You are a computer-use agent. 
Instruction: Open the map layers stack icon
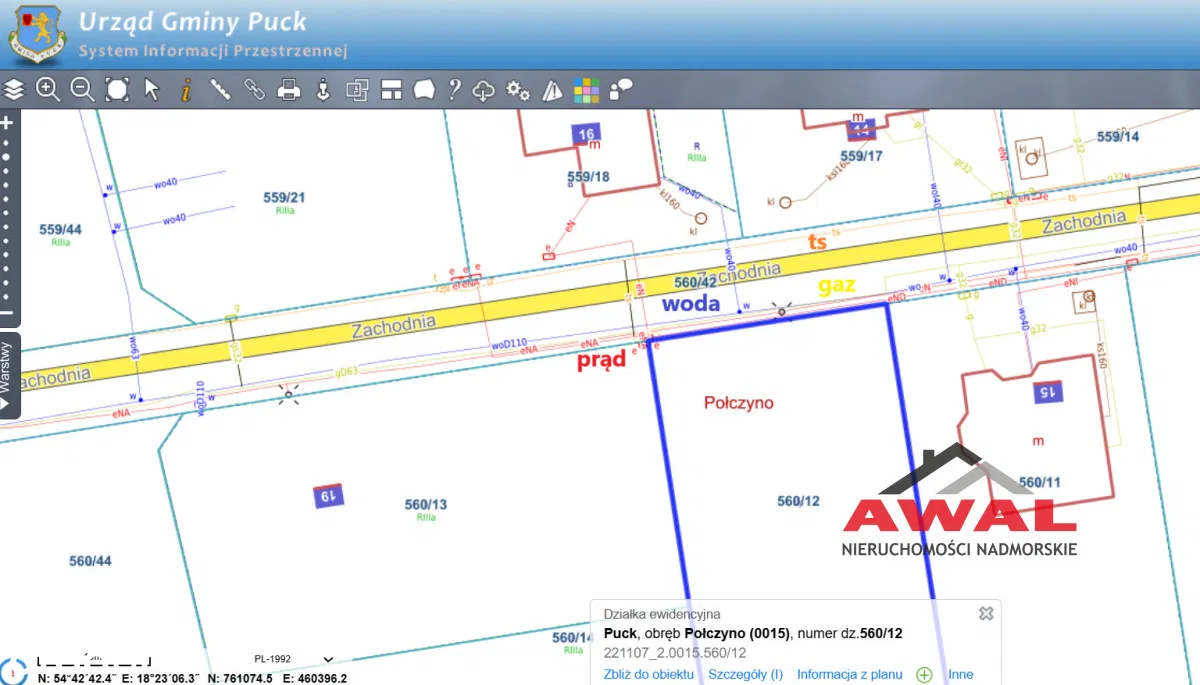pyautogui.click(x=14, y=90)
